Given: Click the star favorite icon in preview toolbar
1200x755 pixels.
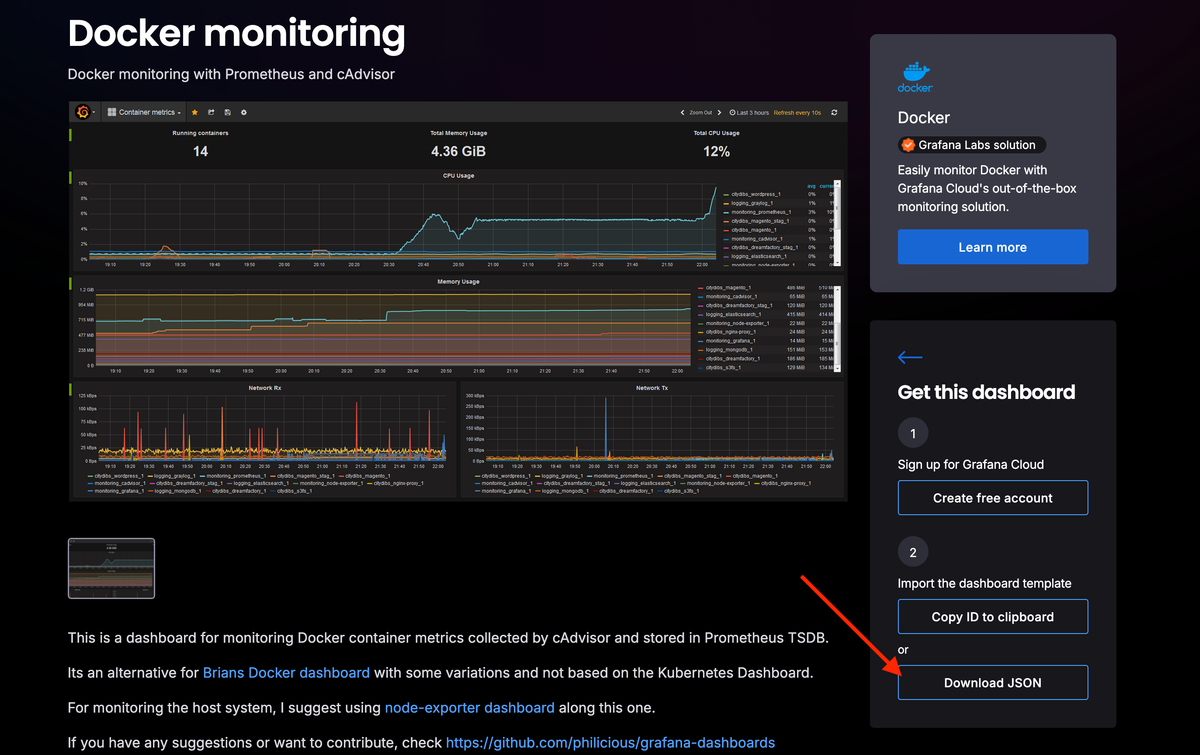Looking at the screenshot, I should (195, 113).
